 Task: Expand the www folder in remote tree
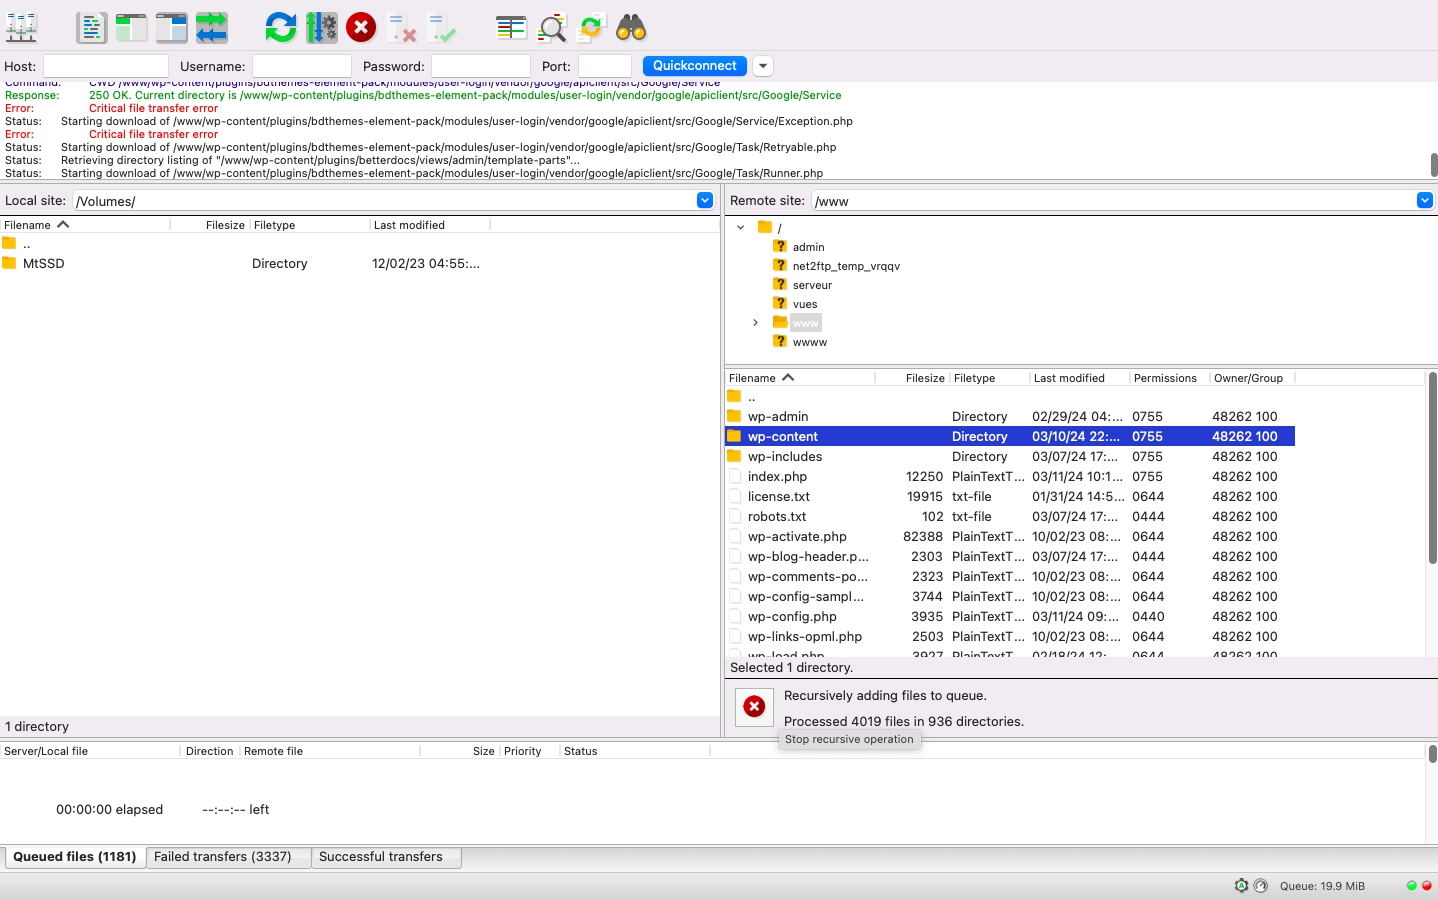(756, 323)
